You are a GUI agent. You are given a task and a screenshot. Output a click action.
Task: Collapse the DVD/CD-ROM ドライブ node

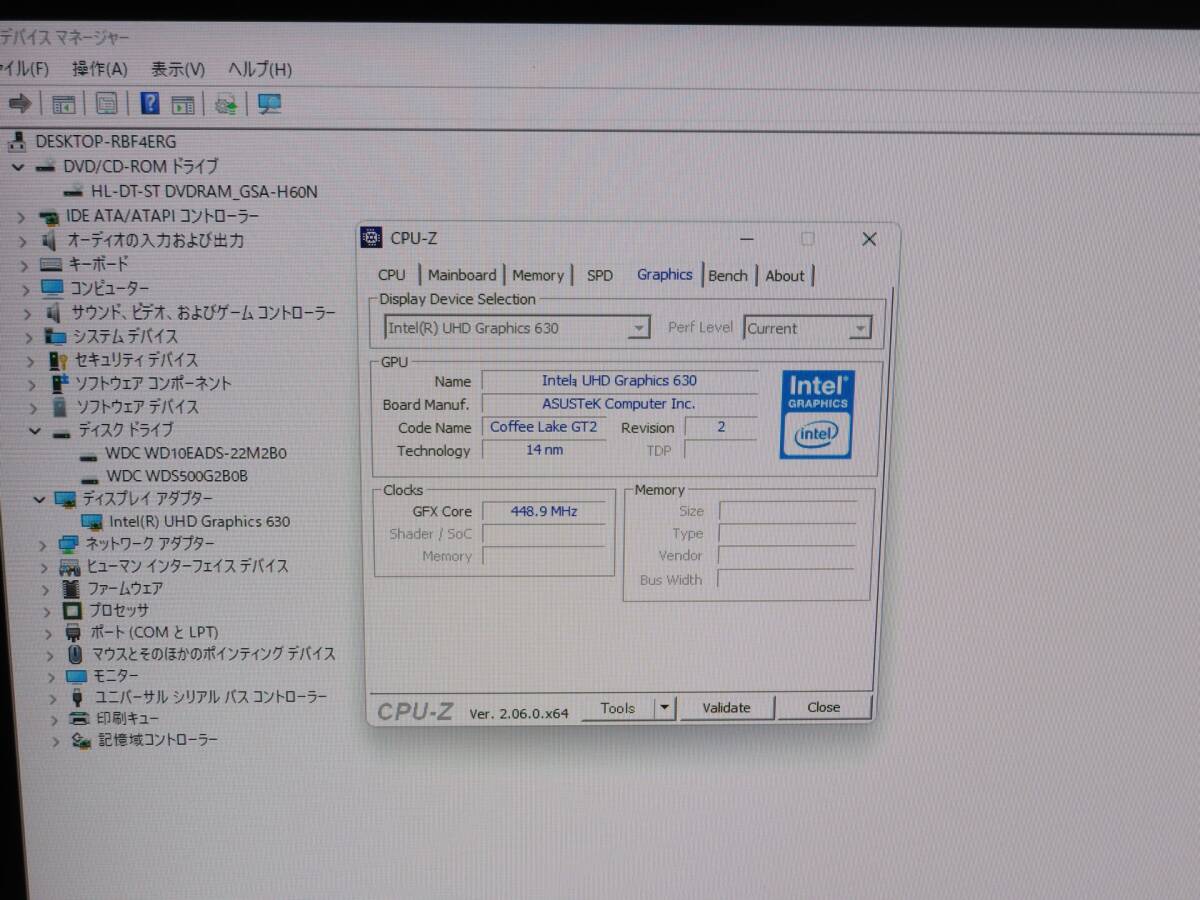pyautogui.click(x=17, y=167)
